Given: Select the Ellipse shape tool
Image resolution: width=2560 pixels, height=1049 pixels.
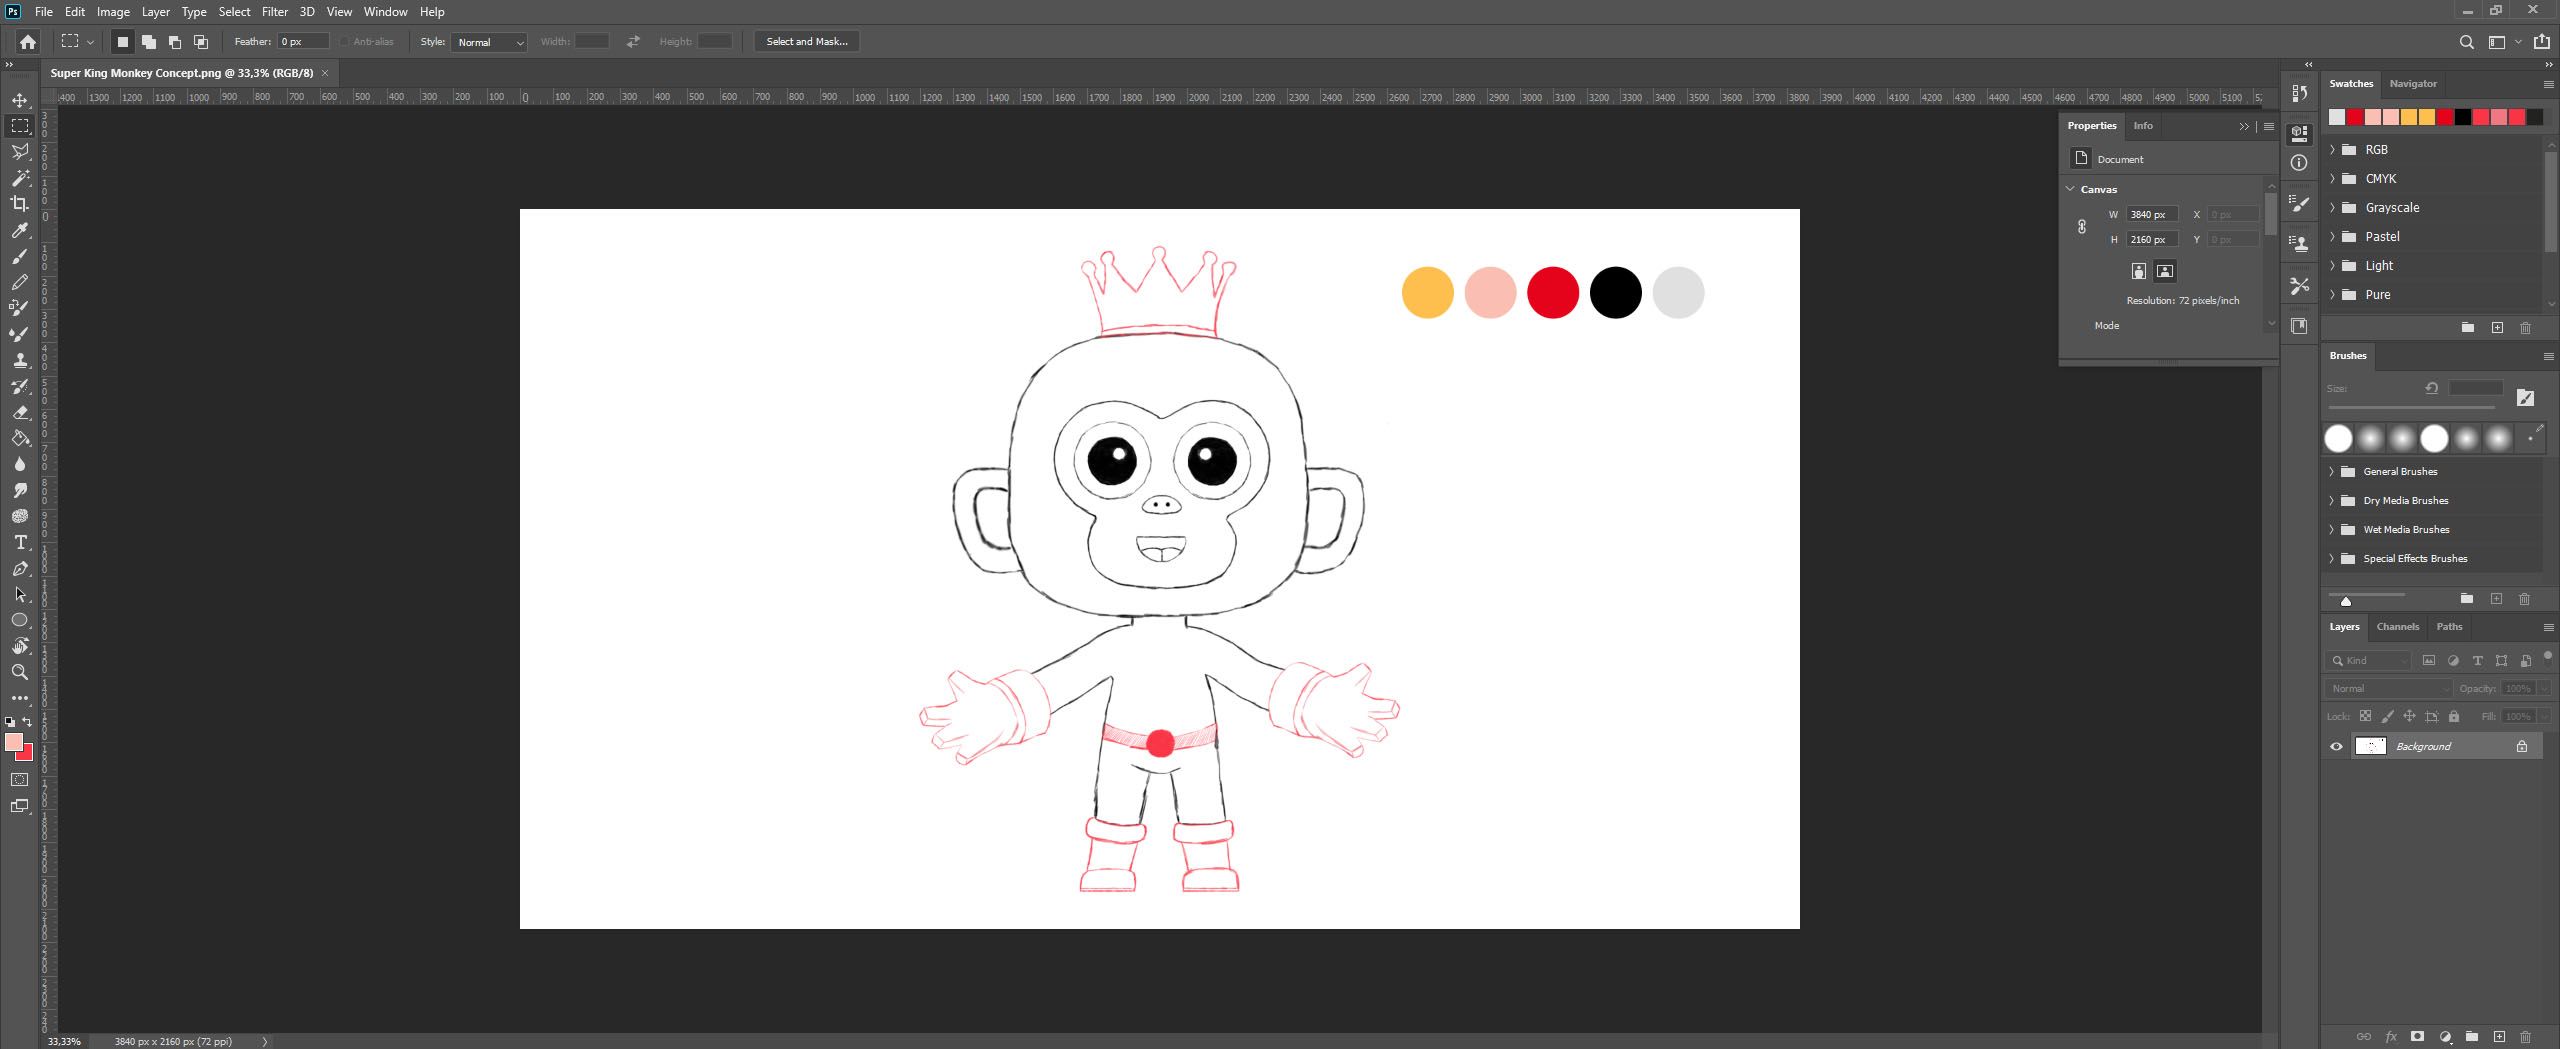Looking at the screenshot, I should pos(19,620).
